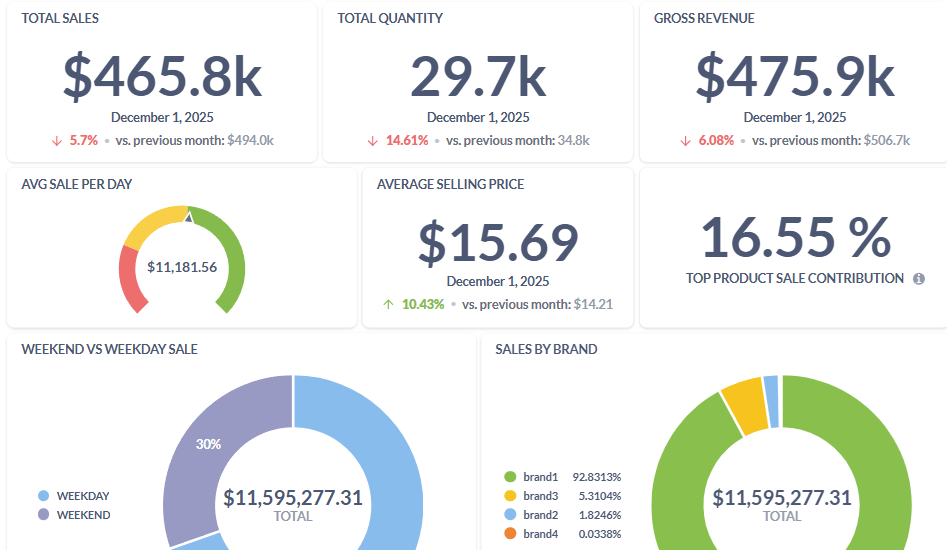Open the Sales by Brand chart title
The width and height of the screenshot is (947, 550).
tap(546, 349)
